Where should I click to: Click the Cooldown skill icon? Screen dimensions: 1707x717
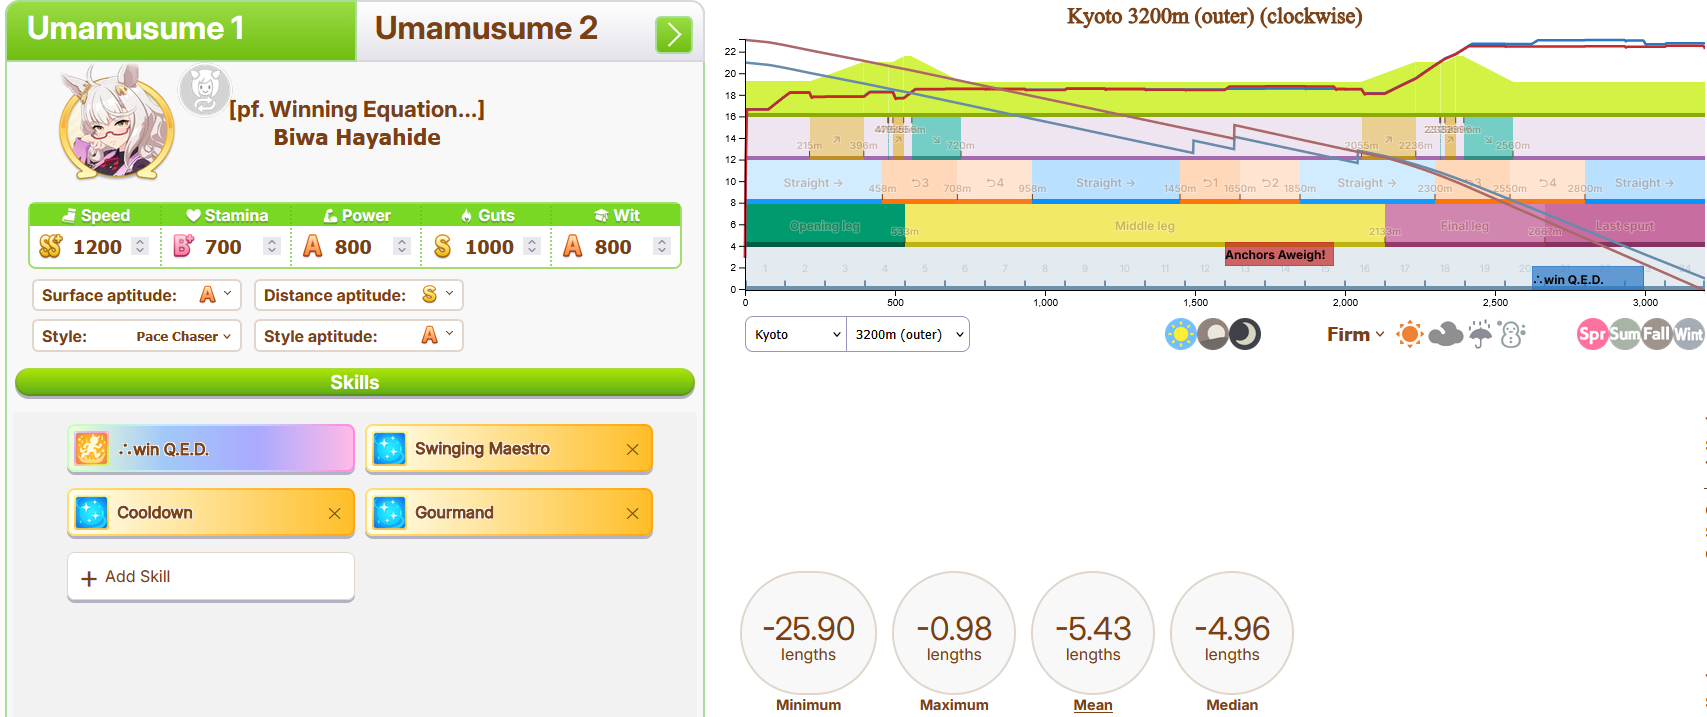[x=92, y=513]
